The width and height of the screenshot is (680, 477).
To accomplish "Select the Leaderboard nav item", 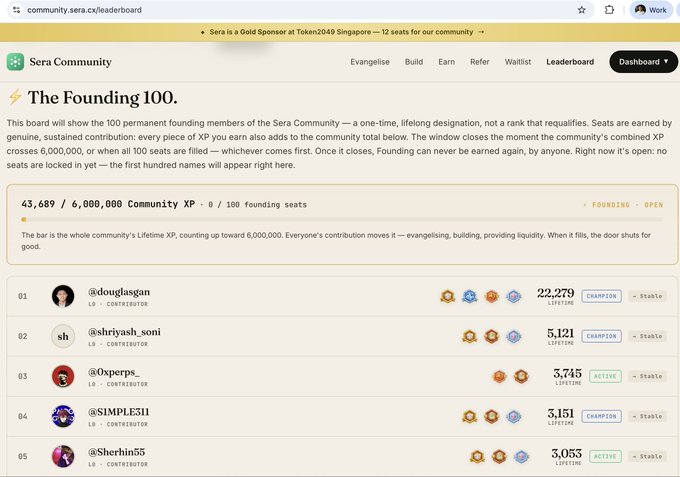I will [570, 62].
